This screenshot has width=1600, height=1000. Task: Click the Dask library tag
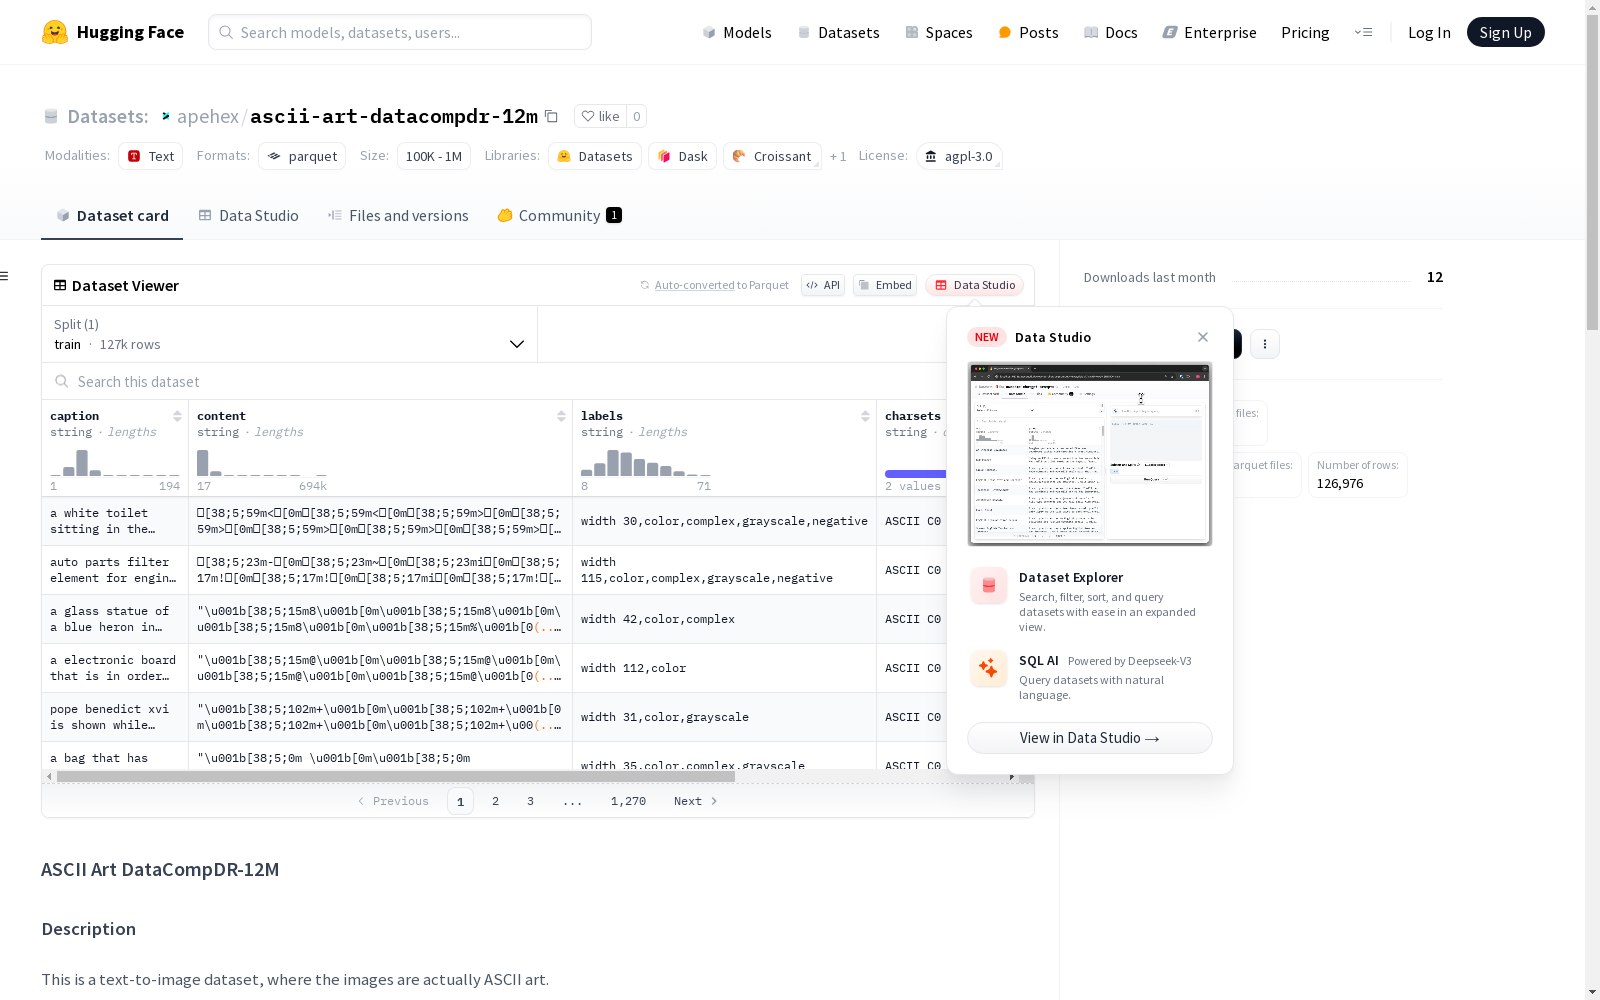click(x=683, y=156)
